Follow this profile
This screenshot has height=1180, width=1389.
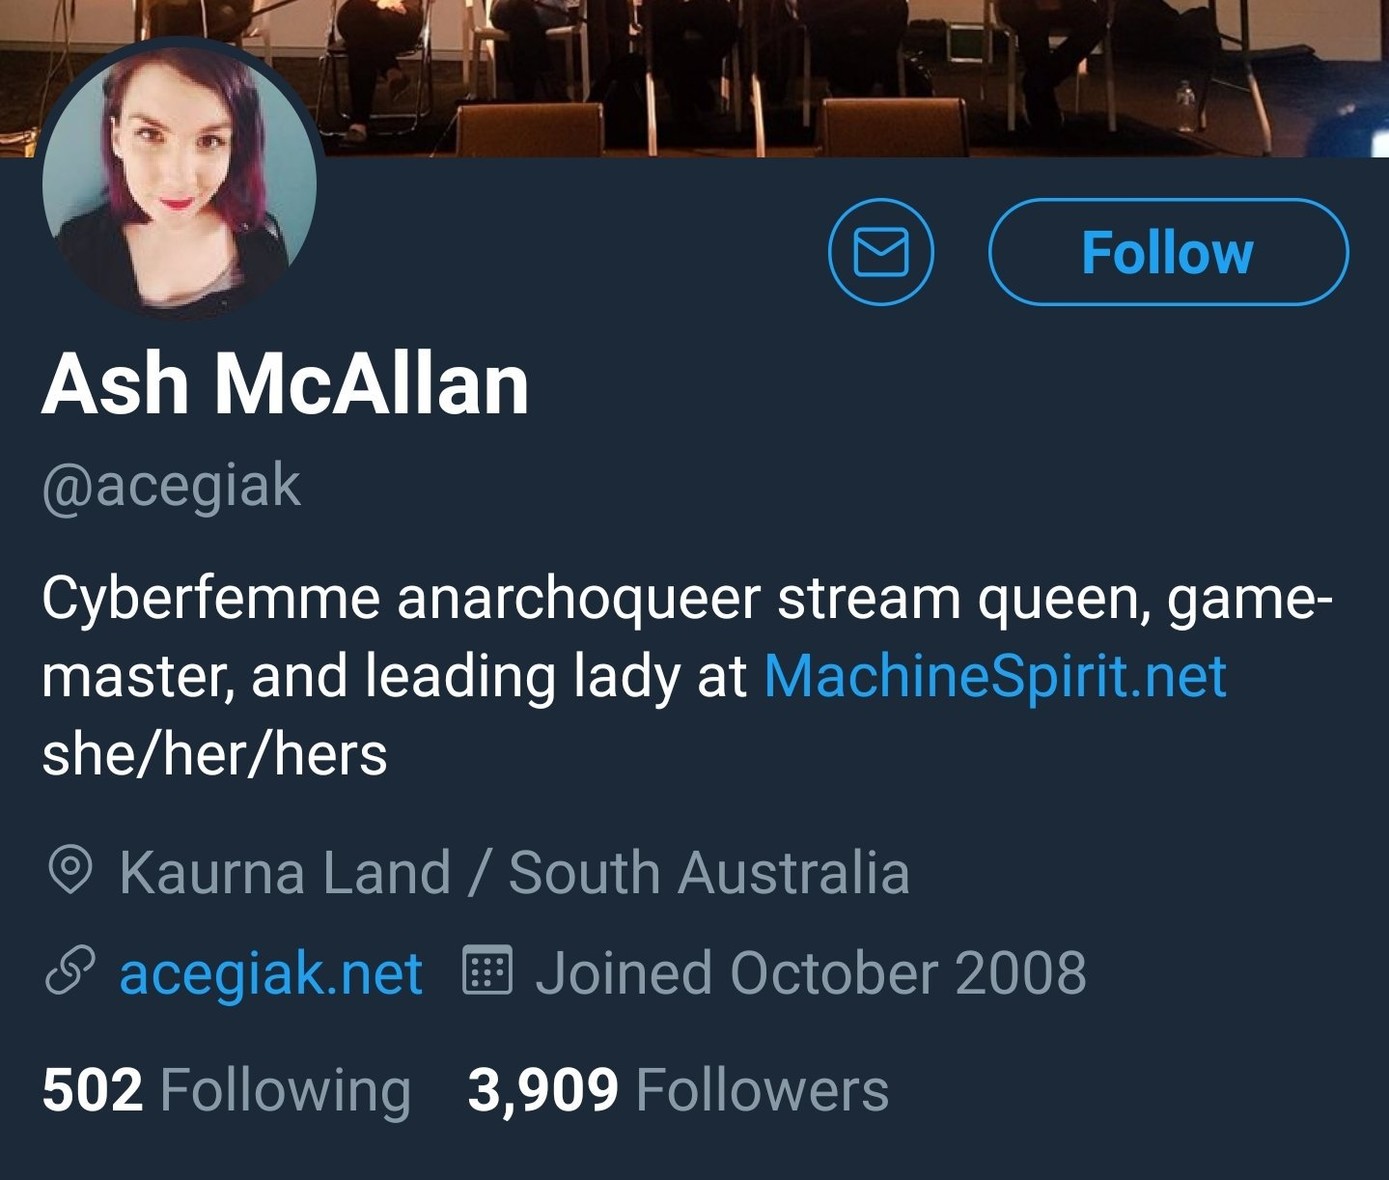[1168, 252]
